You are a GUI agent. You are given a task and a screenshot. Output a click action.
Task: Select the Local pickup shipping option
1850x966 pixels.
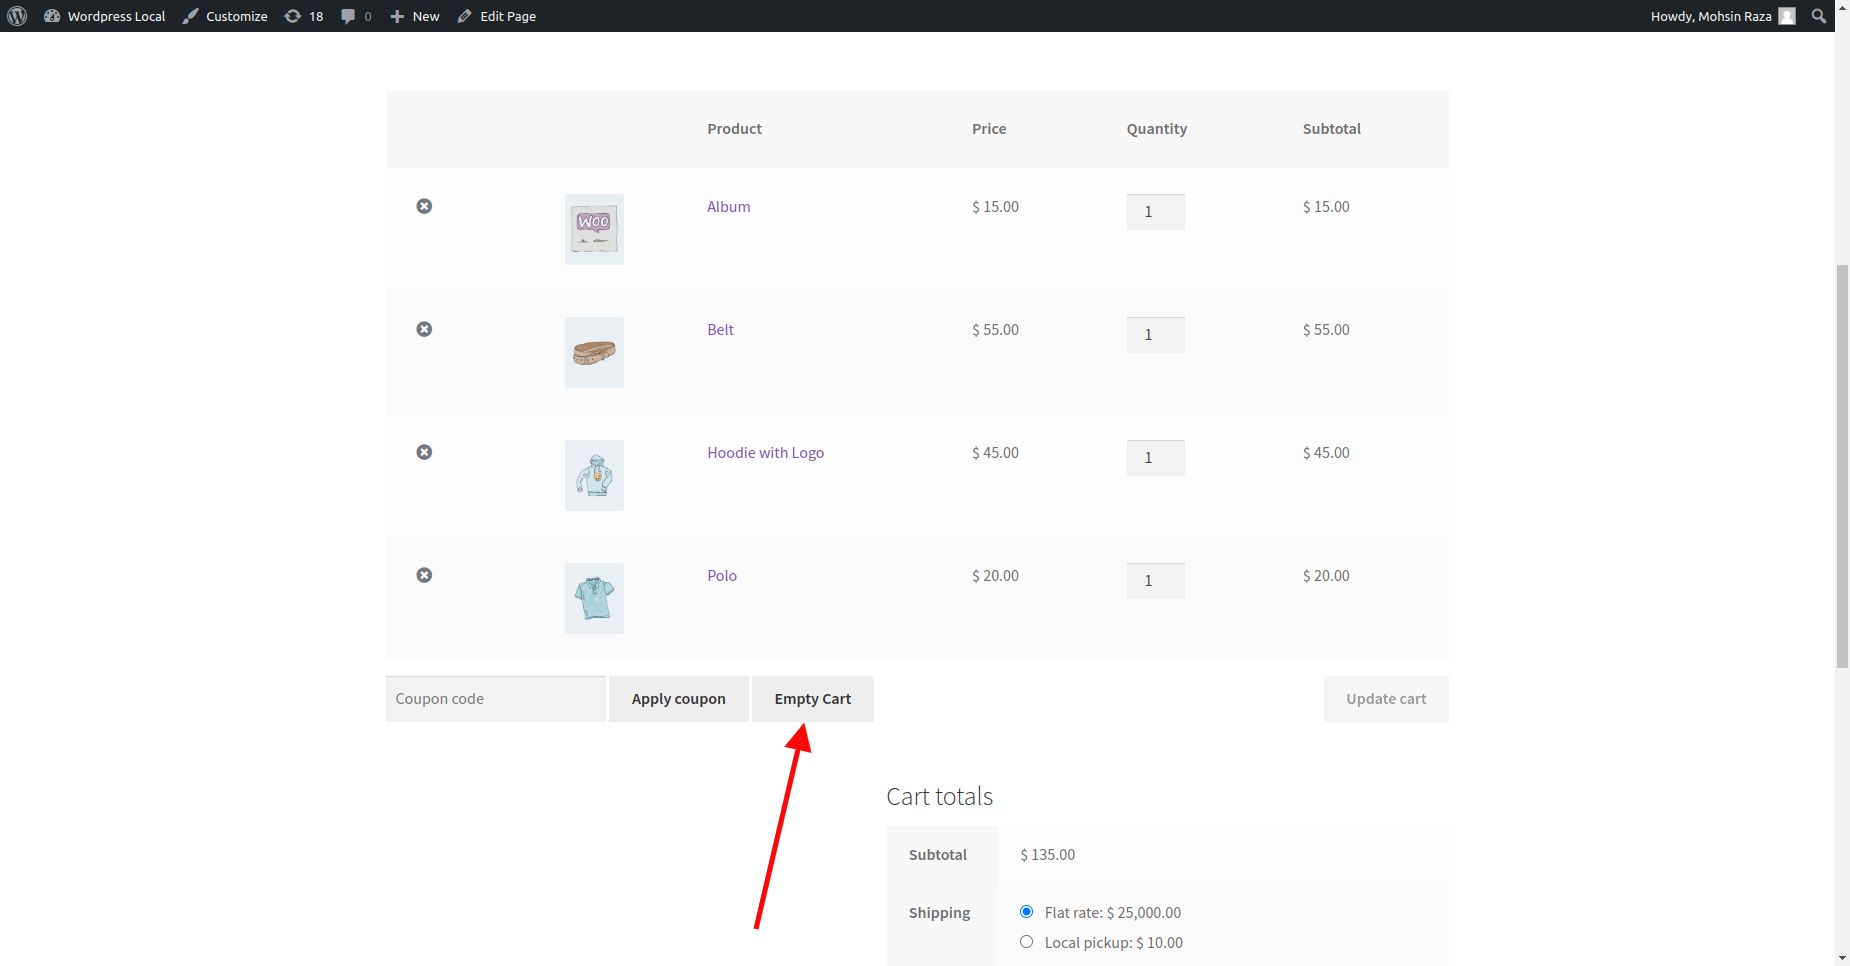tap(1026, 941)
